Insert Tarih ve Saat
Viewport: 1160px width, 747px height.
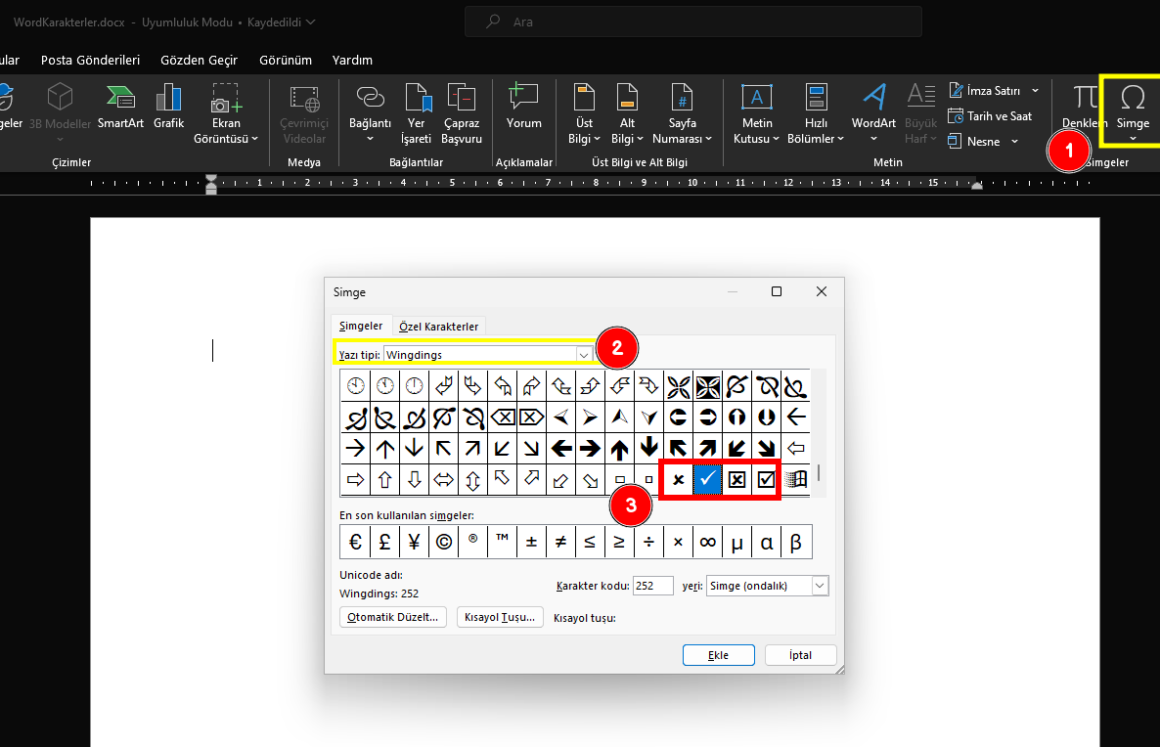click(x=991, y=116)
